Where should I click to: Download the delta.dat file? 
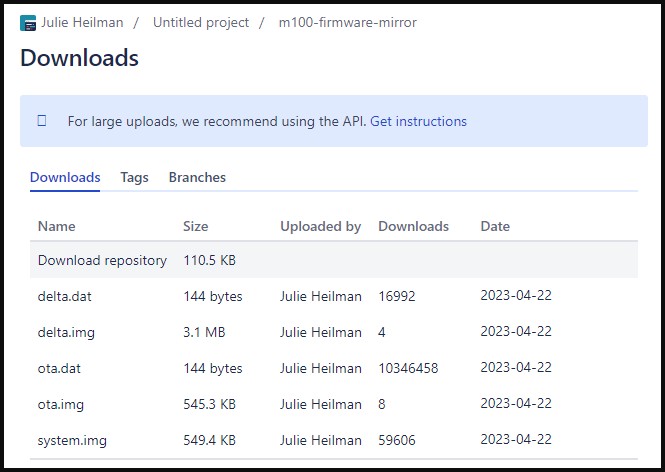tap(66, 296)
